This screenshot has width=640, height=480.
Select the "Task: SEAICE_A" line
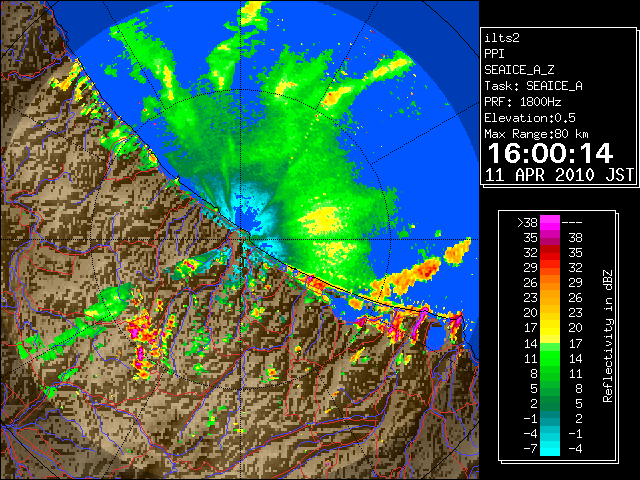(x=533, y=86)
